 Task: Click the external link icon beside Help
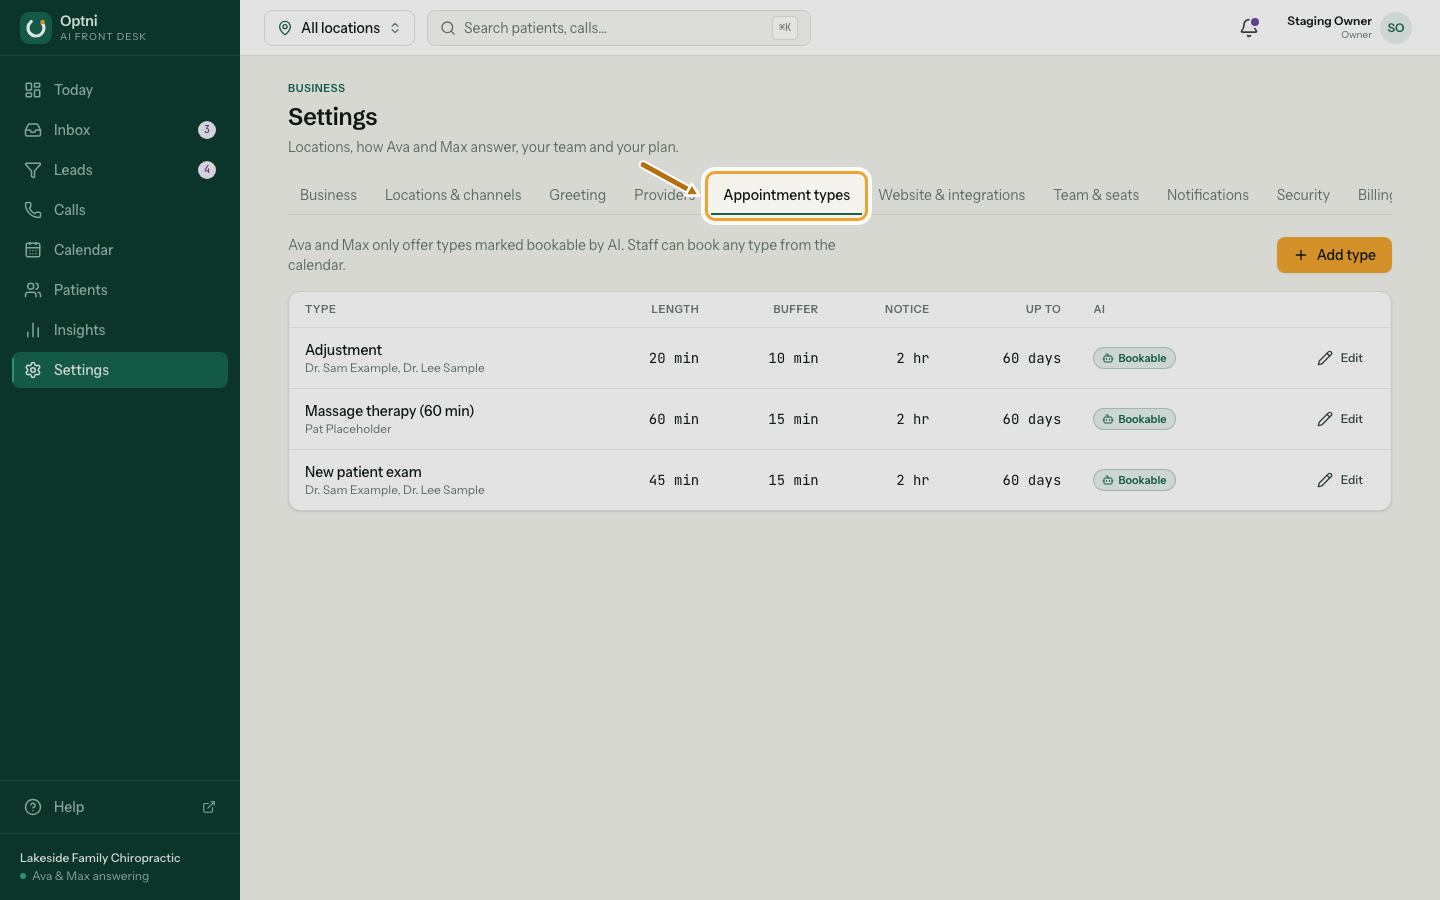(209, 807)
